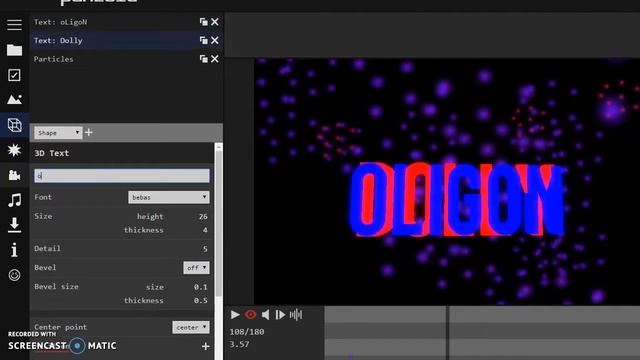
Task: Select the checkbox settings sidebar icon
Action: click(14, 75)
